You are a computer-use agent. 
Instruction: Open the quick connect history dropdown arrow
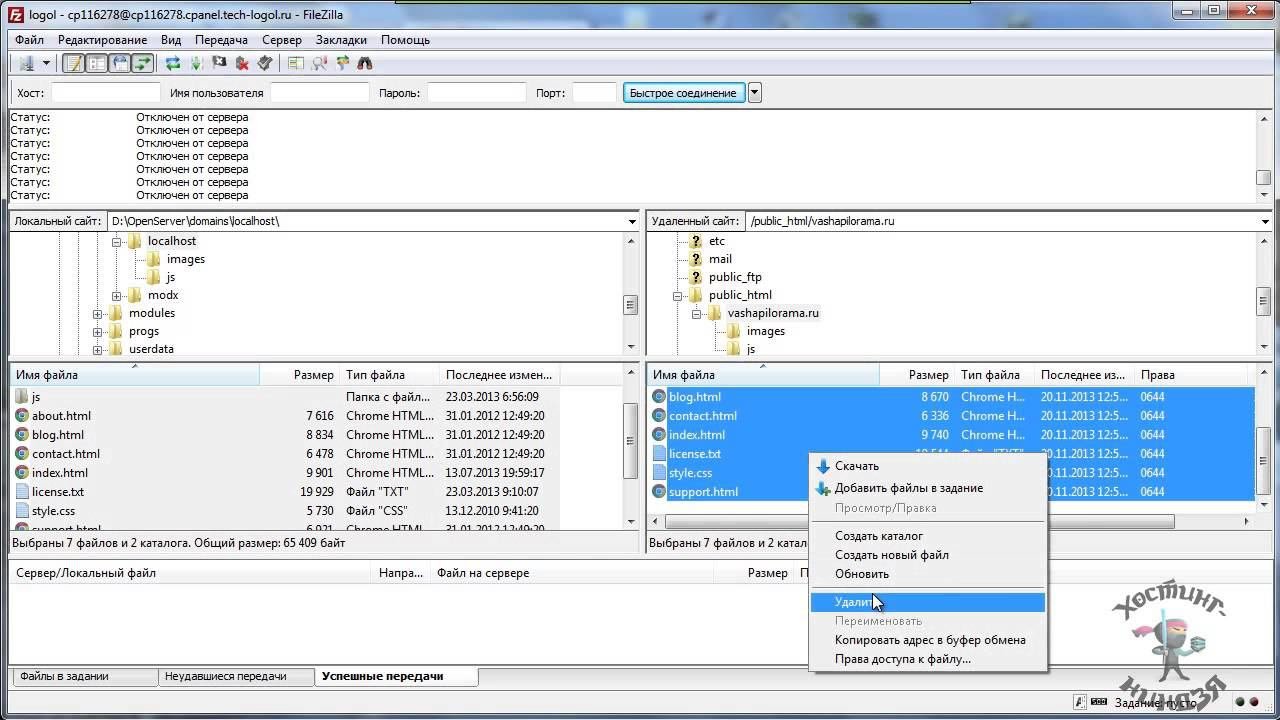(755, 93)
